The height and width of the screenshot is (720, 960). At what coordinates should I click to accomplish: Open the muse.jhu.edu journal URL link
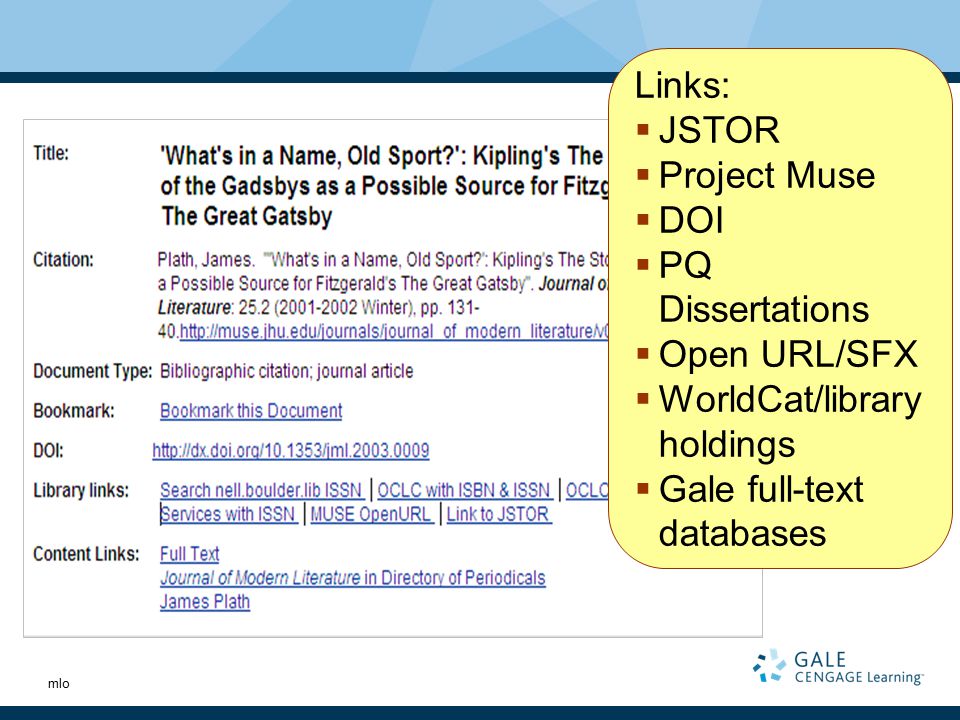[x=394, y=331]
